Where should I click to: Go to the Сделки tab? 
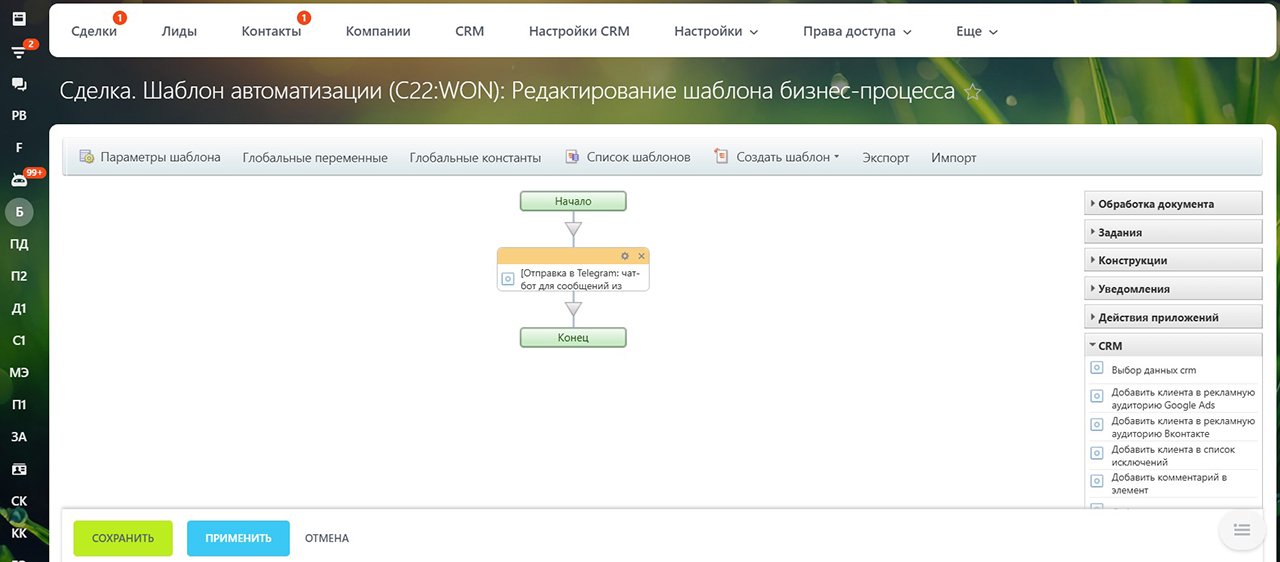coord(94,31)
